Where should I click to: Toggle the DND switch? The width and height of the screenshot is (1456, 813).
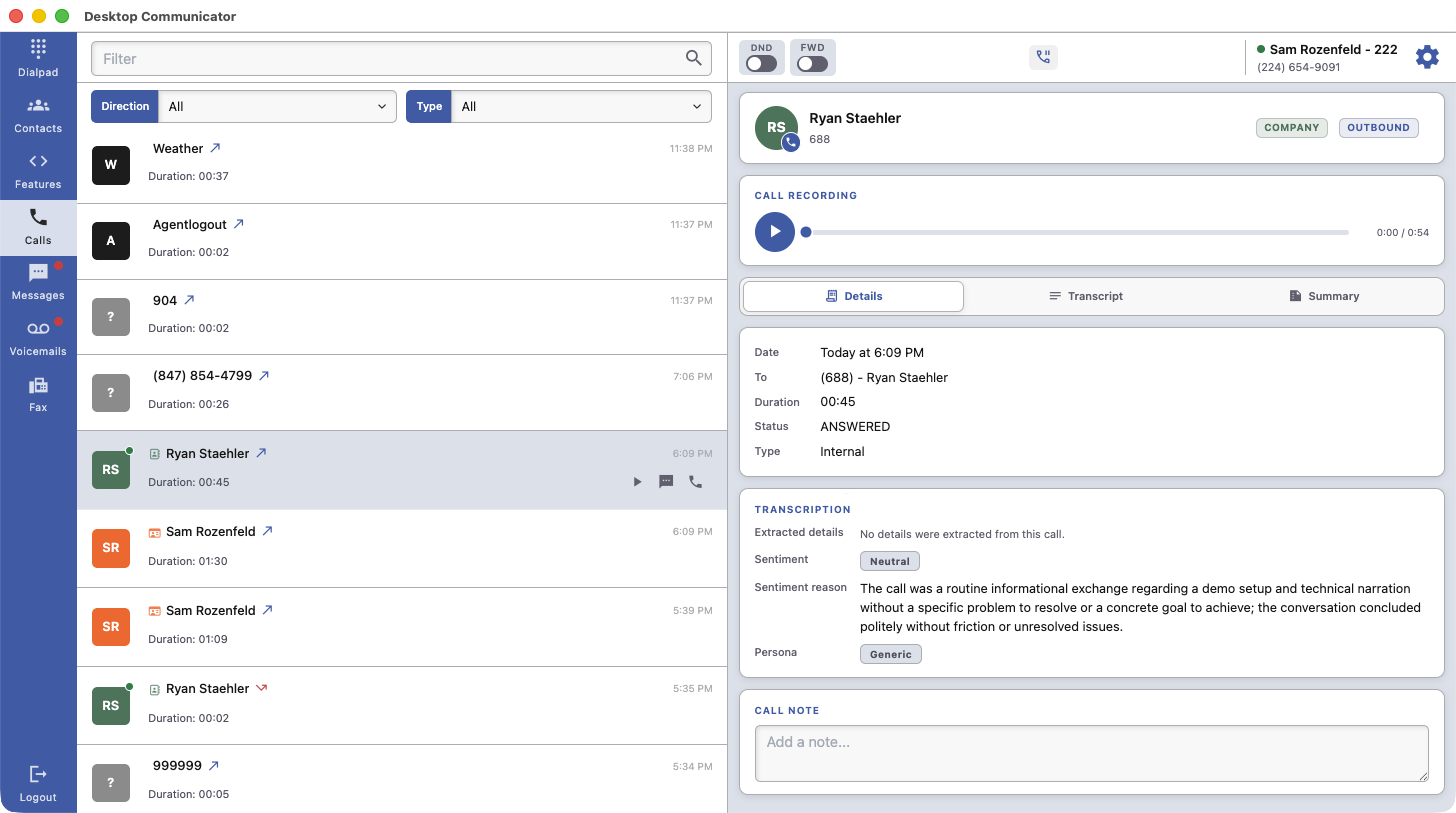click(761, 64)
